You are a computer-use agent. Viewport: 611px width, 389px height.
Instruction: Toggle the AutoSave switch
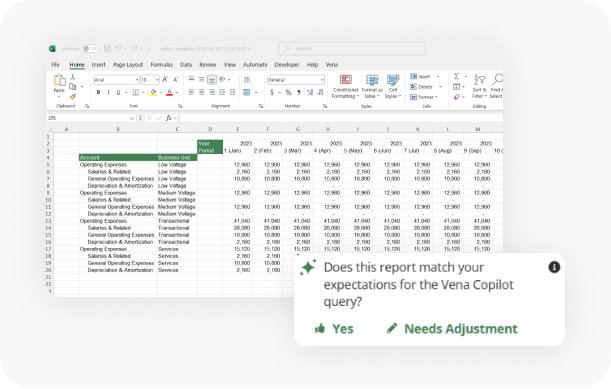click(90, 48)
